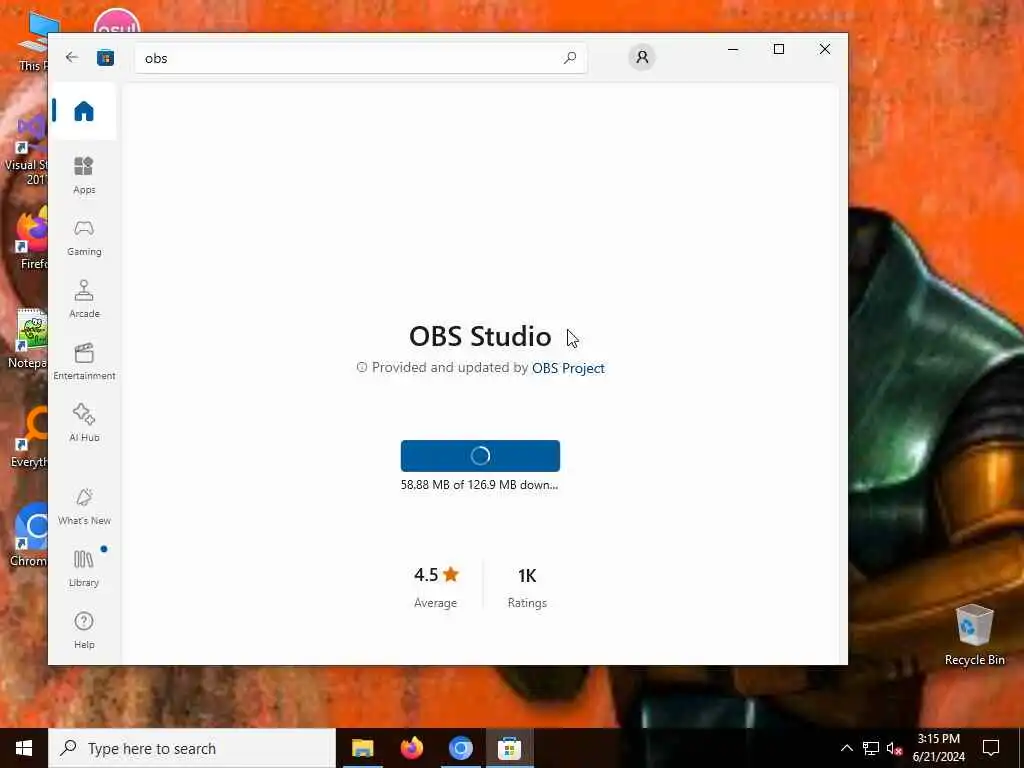Open the user account profile icon

click(x=642, y=57)
